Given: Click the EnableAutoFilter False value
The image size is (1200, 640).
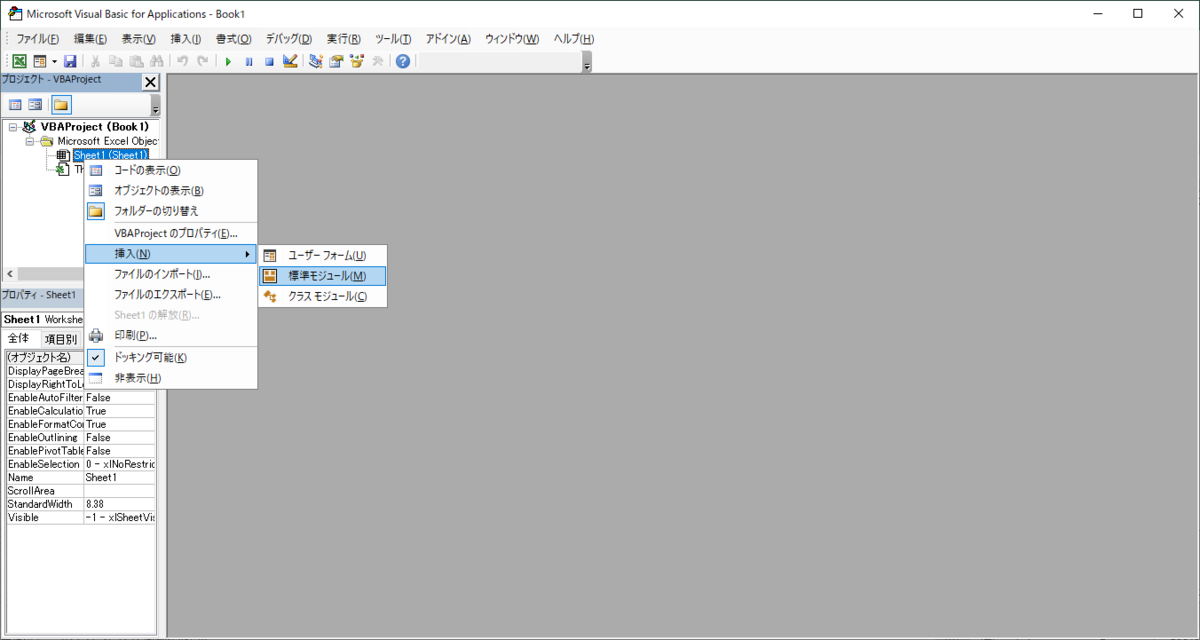Looking at the screenshot, I should coord(120,397).
